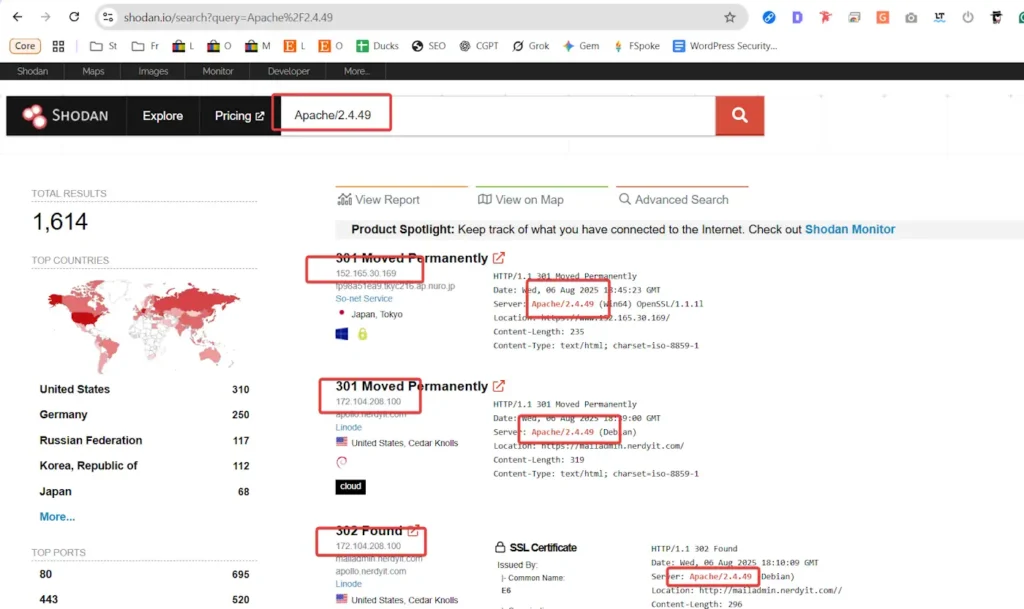Bookmark this page with the star icon
Screen dimensions: 1024x609
[729, 18]
